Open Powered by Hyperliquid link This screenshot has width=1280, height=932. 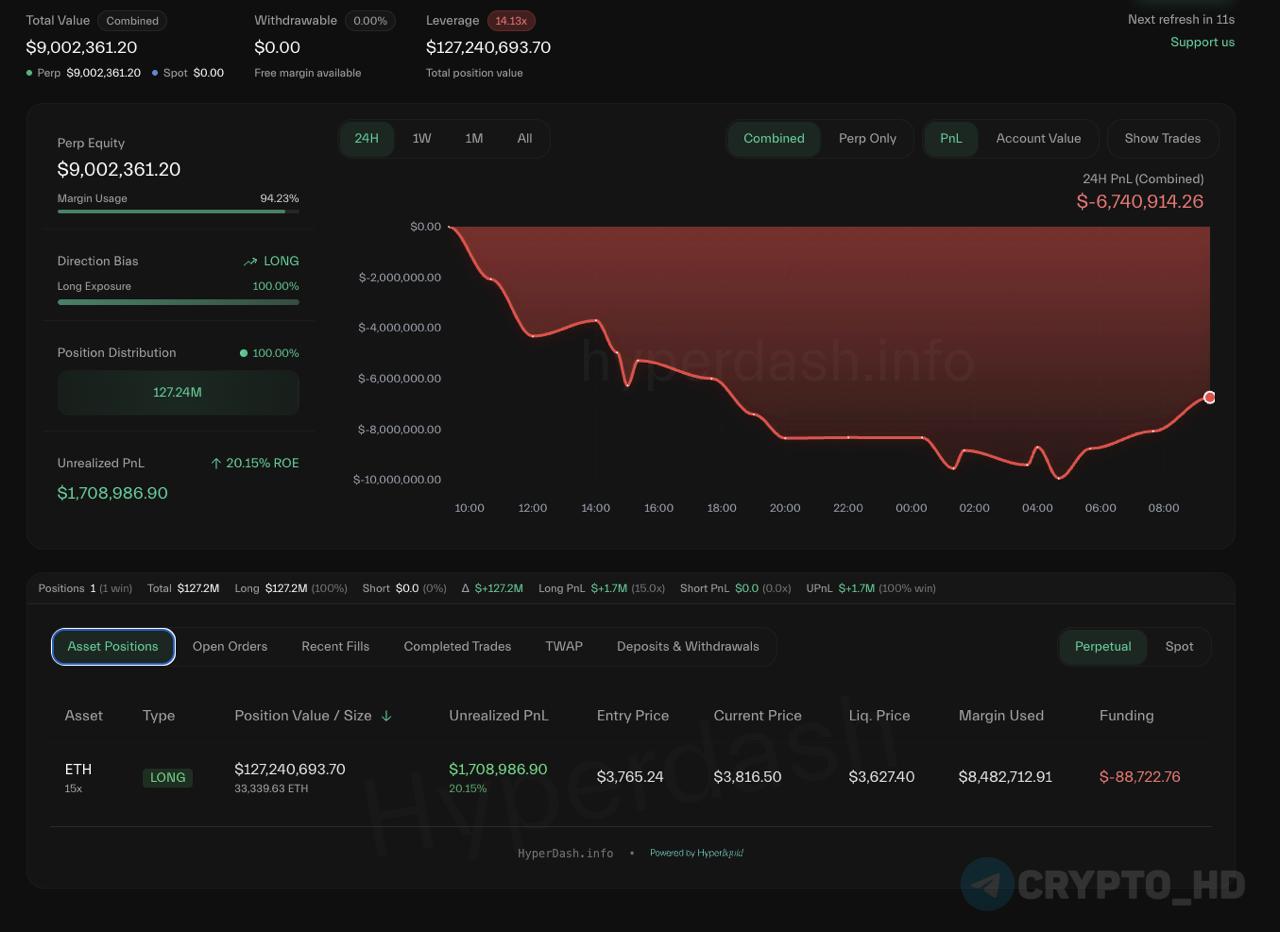696,853
